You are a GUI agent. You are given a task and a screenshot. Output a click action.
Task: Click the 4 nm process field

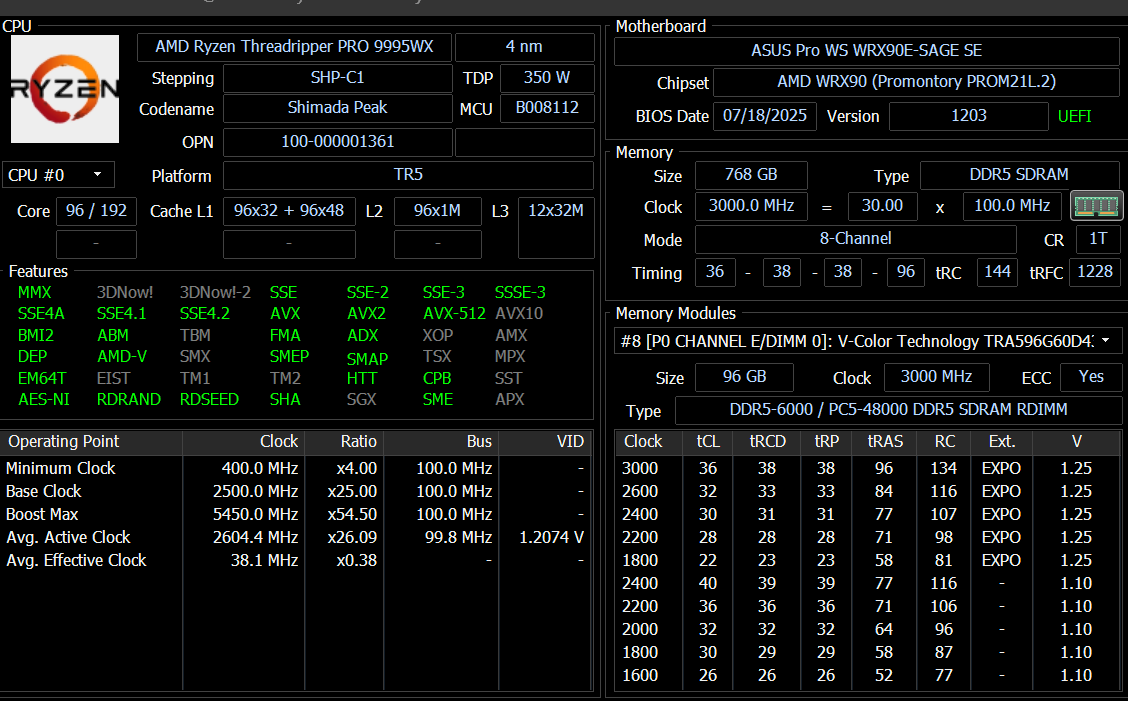524,47
